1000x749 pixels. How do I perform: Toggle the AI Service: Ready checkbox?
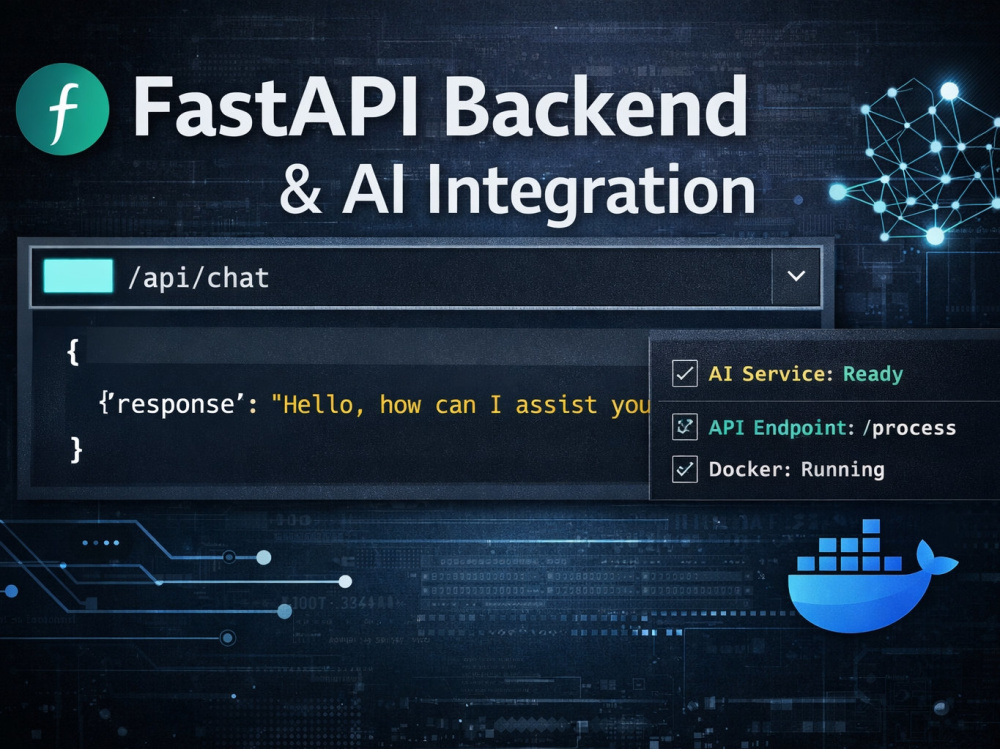(x=684, y=374)
